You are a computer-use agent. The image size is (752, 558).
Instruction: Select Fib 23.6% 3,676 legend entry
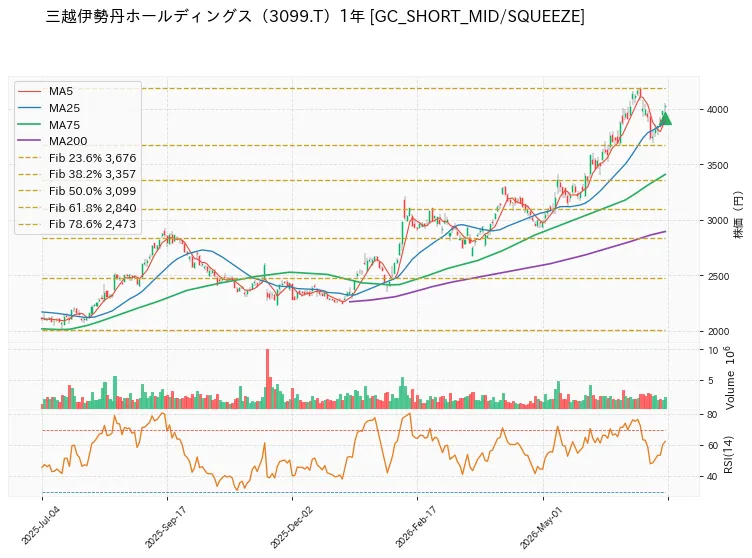coord(77,158)
